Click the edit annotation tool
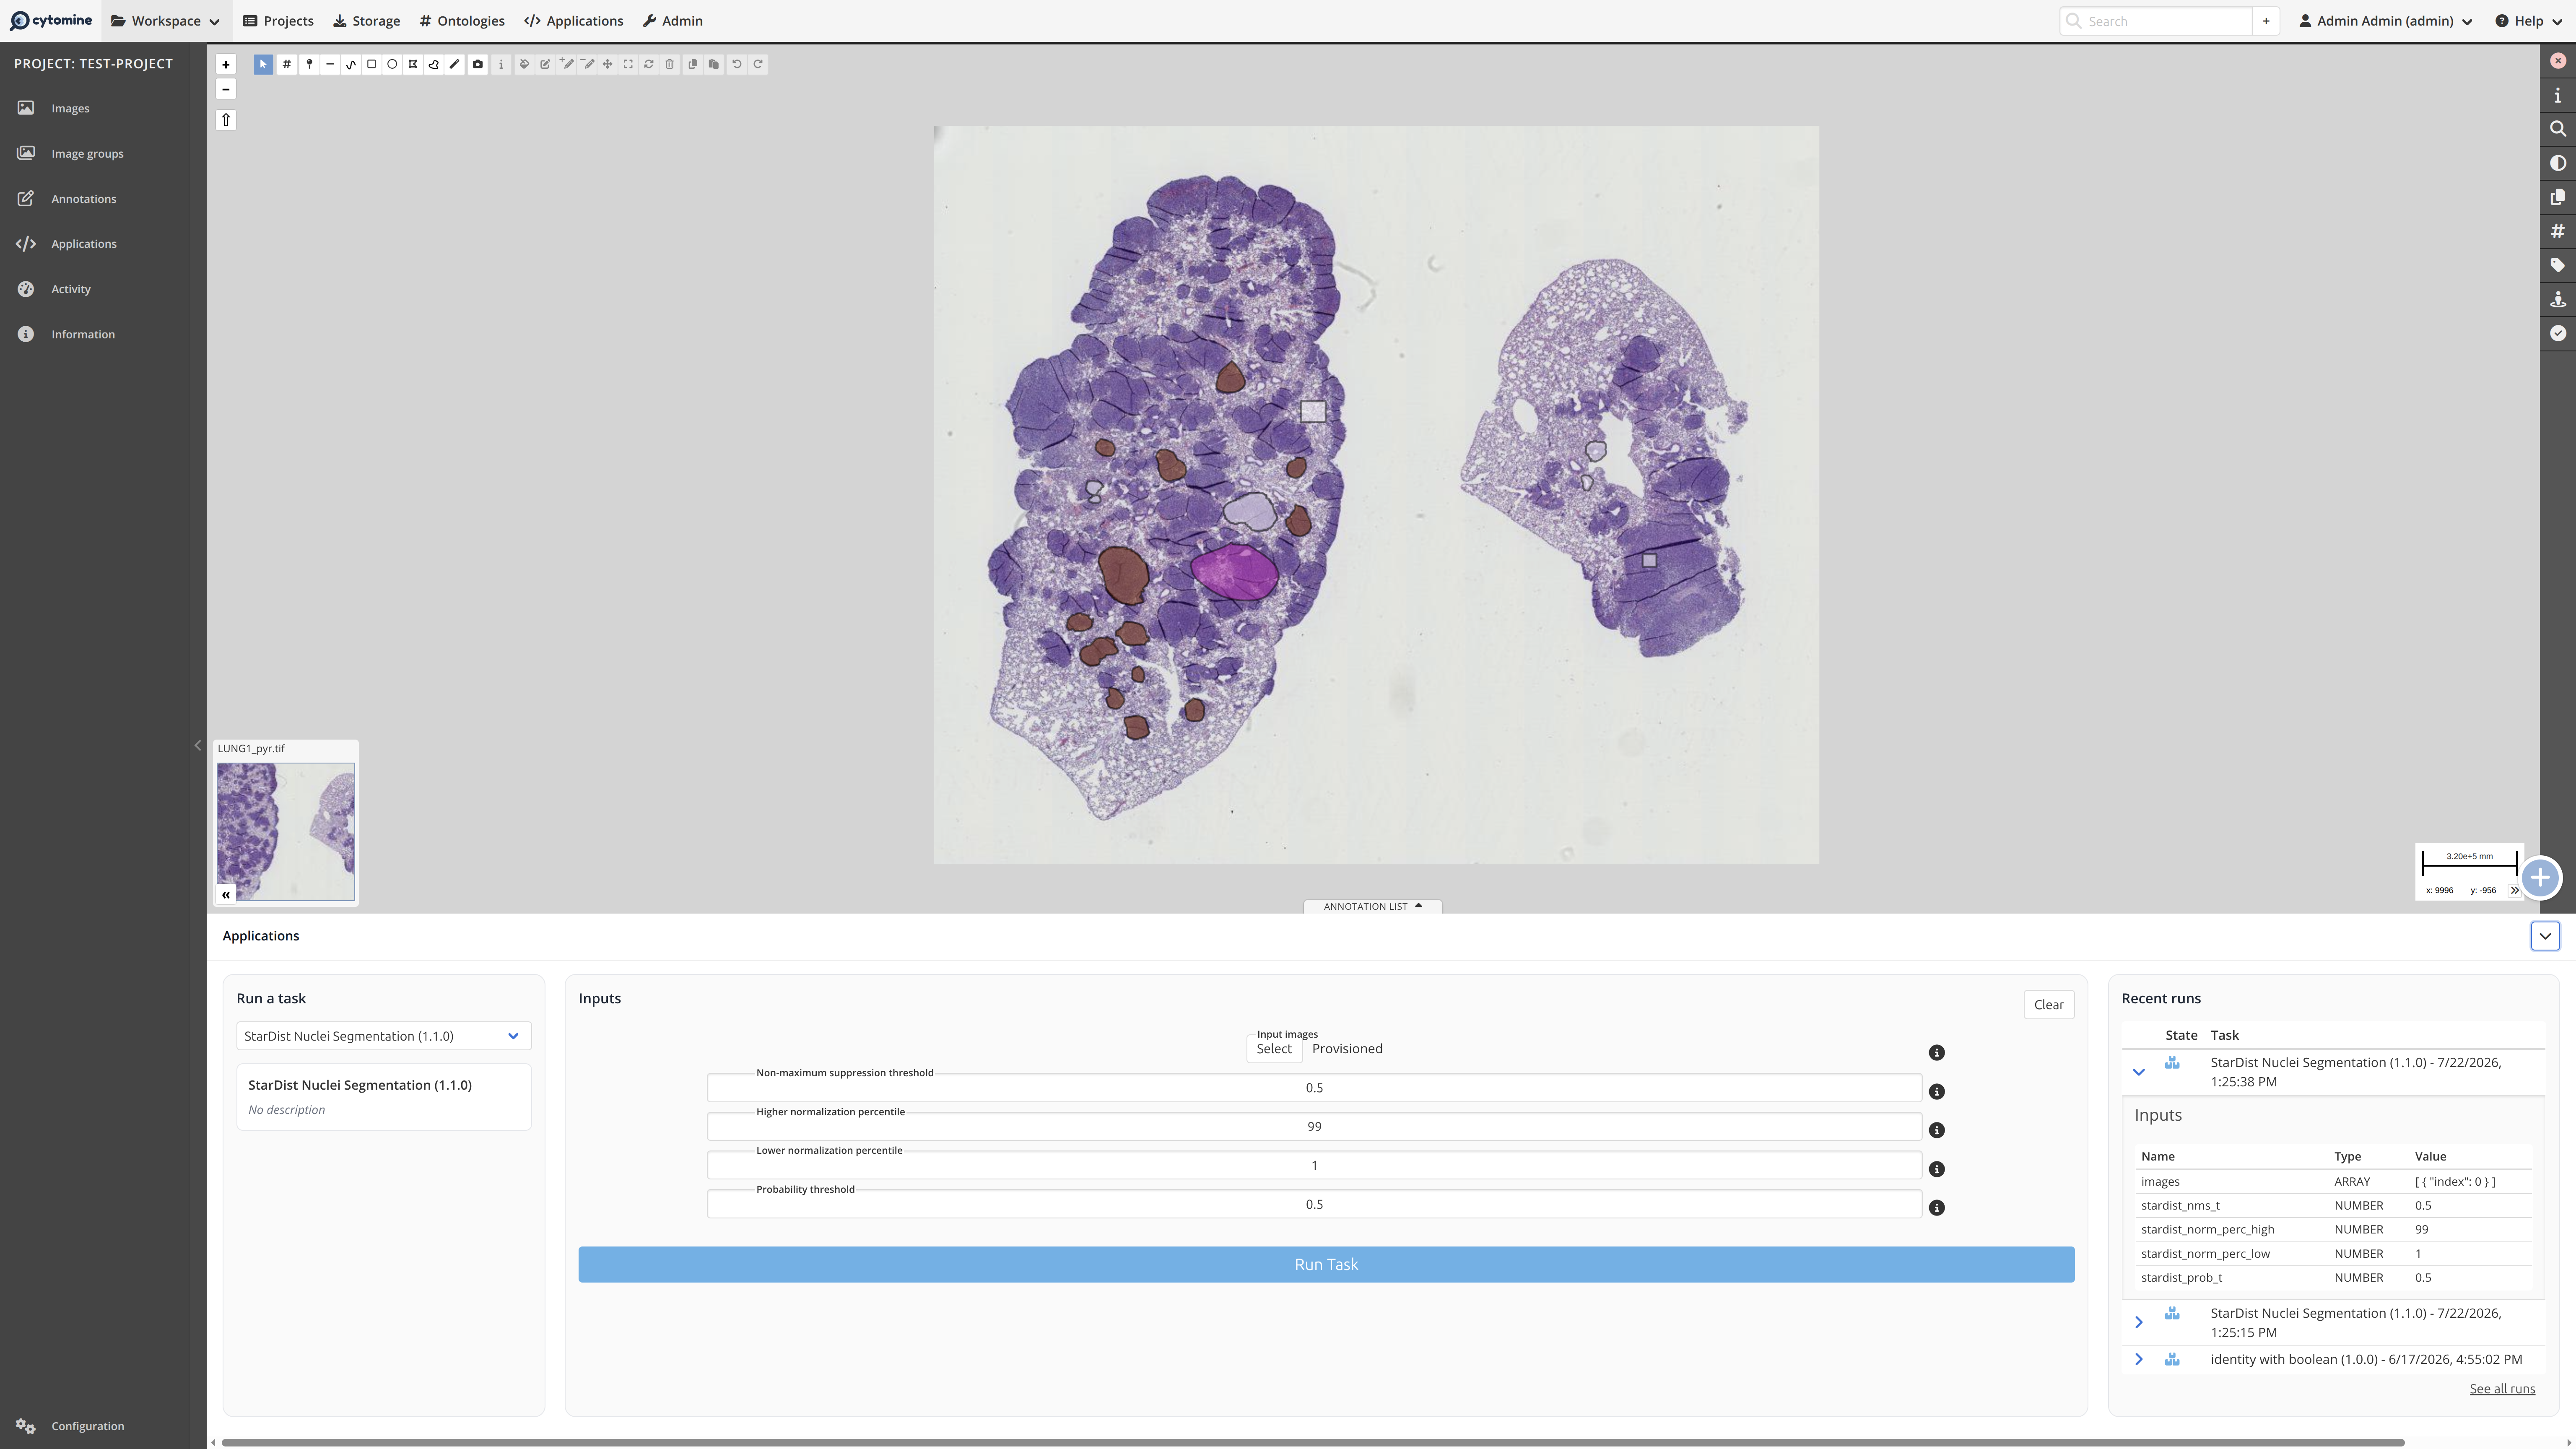The height and width of the screenshot is (1449, 2576). [x=545, y=64]
